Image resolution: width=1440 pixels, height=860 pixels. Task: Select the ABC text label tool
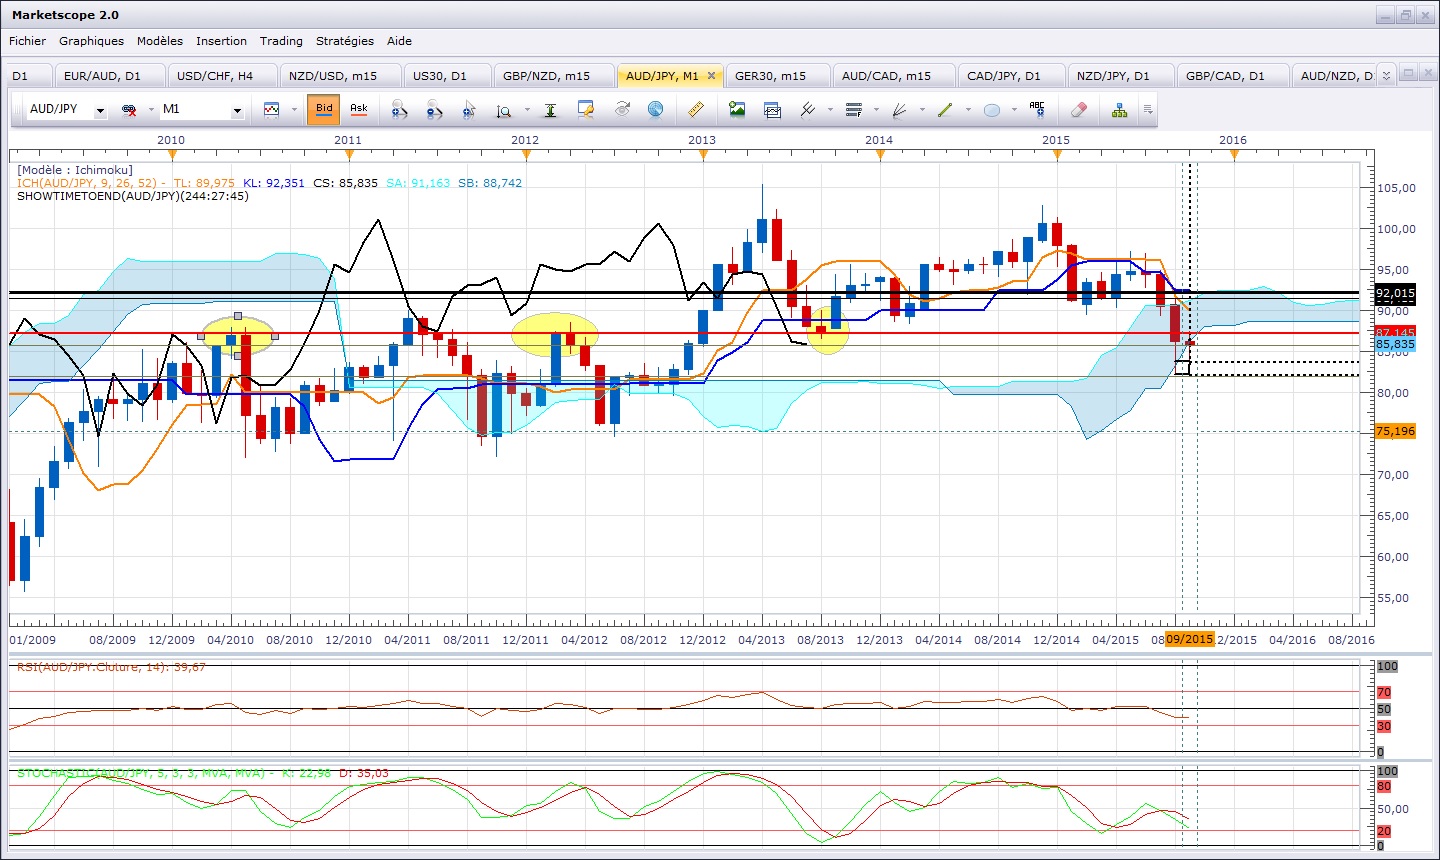coord(1037,109)
